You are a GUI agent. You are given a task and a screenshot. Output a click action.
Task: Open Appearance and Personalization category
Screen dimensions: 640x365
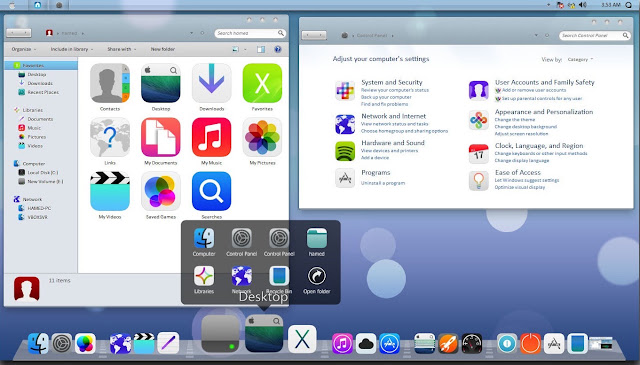click(544, 112)
